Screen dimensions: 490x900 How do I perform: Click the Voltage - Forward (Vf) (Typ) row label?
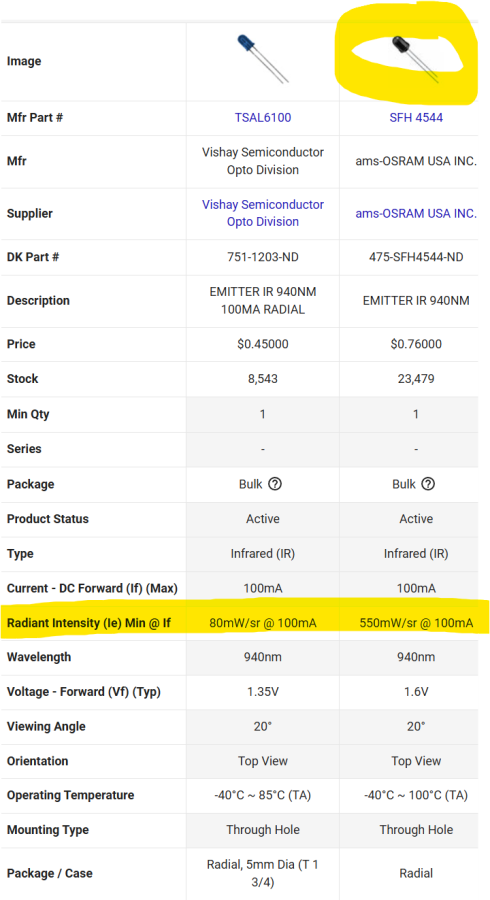(84, 692)
